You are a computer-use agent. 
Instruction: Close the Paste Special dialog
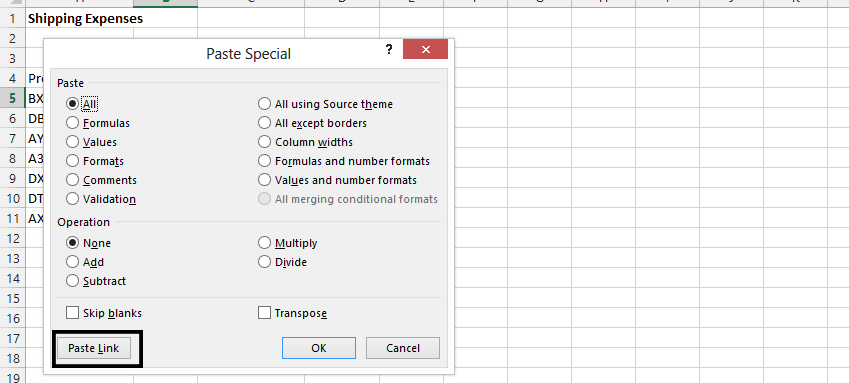[x=426, y=49]
